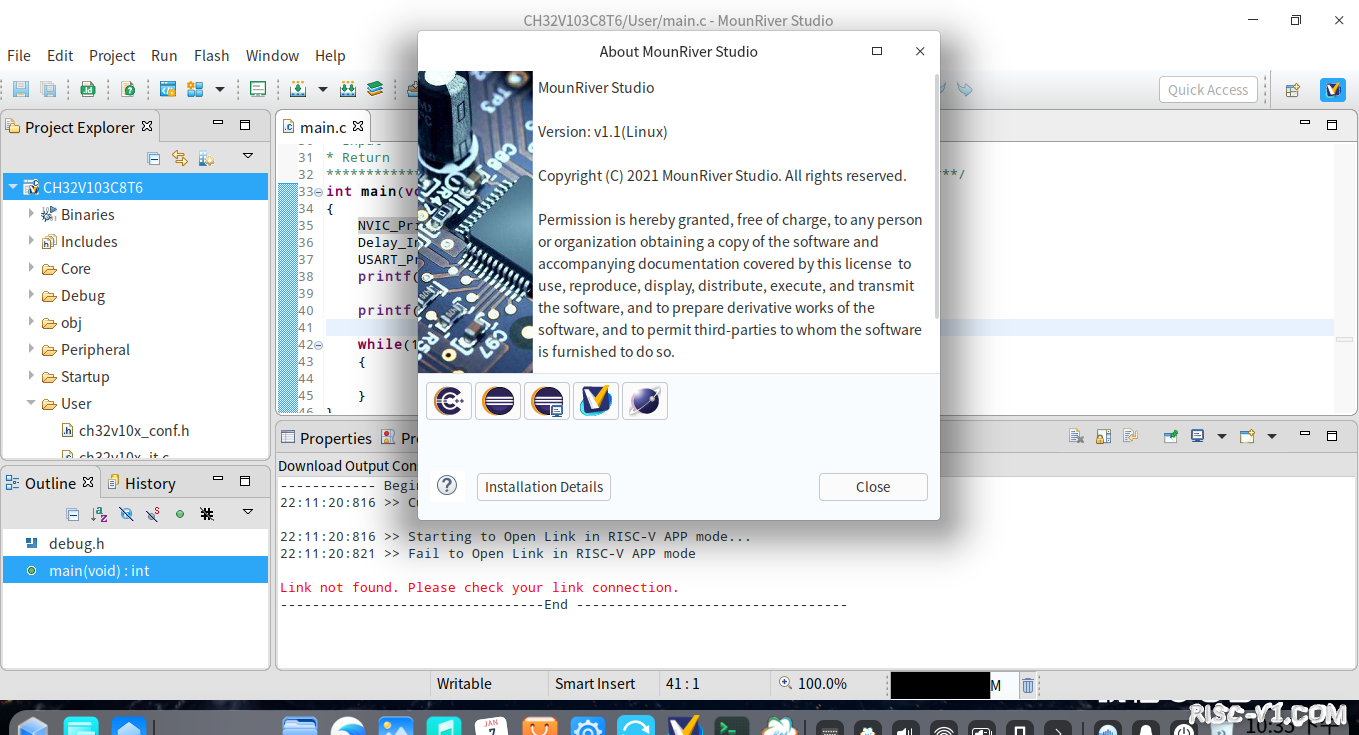
Task: Click the stacked layers toolbar icon
Action: [x=375, y=89]
